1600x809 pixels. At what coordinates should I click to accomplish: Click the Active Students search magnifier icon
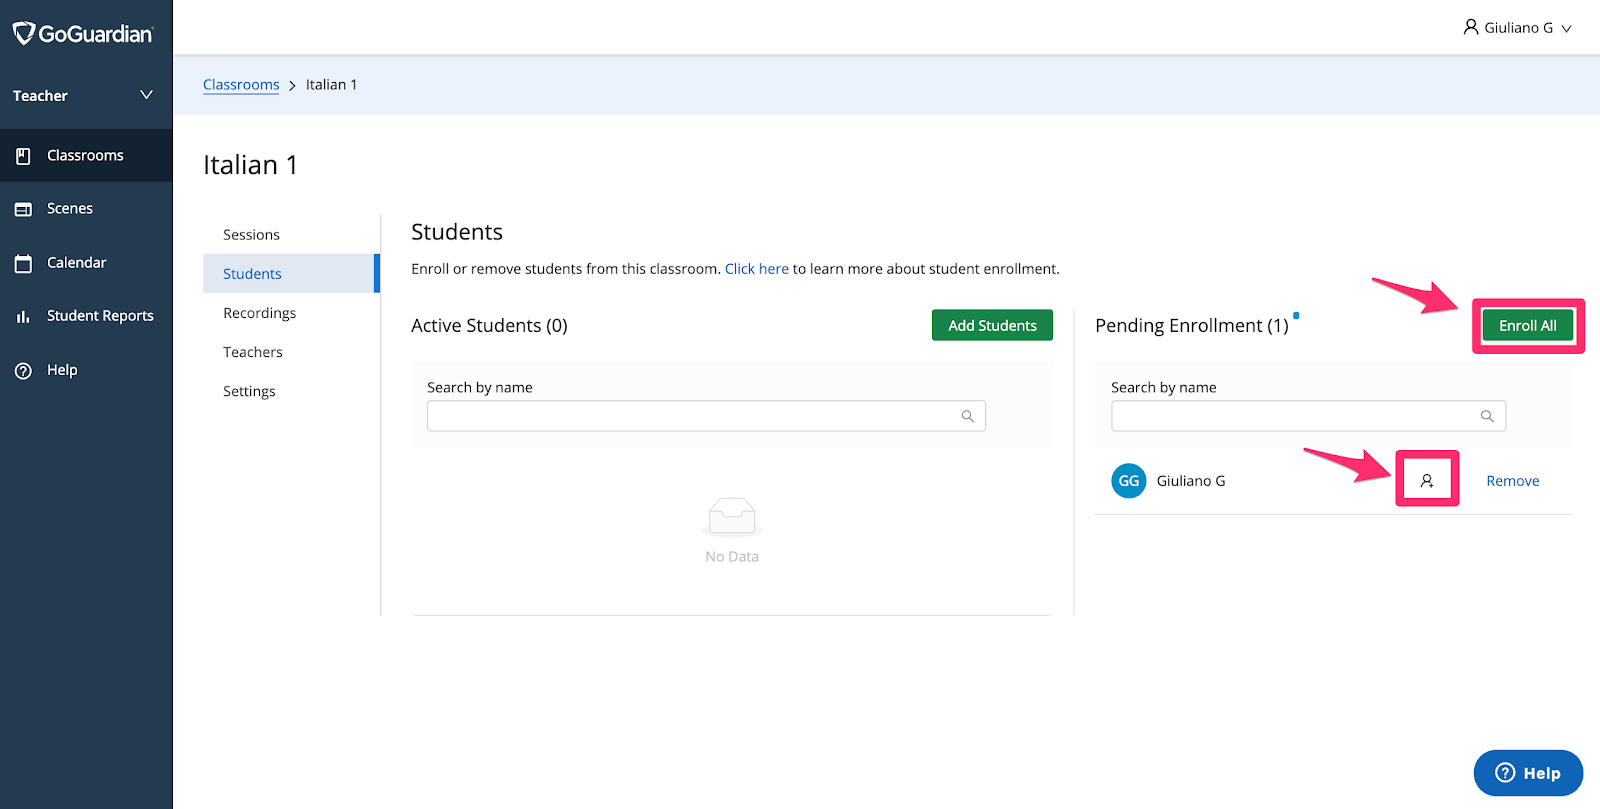(x=967, y=416)
